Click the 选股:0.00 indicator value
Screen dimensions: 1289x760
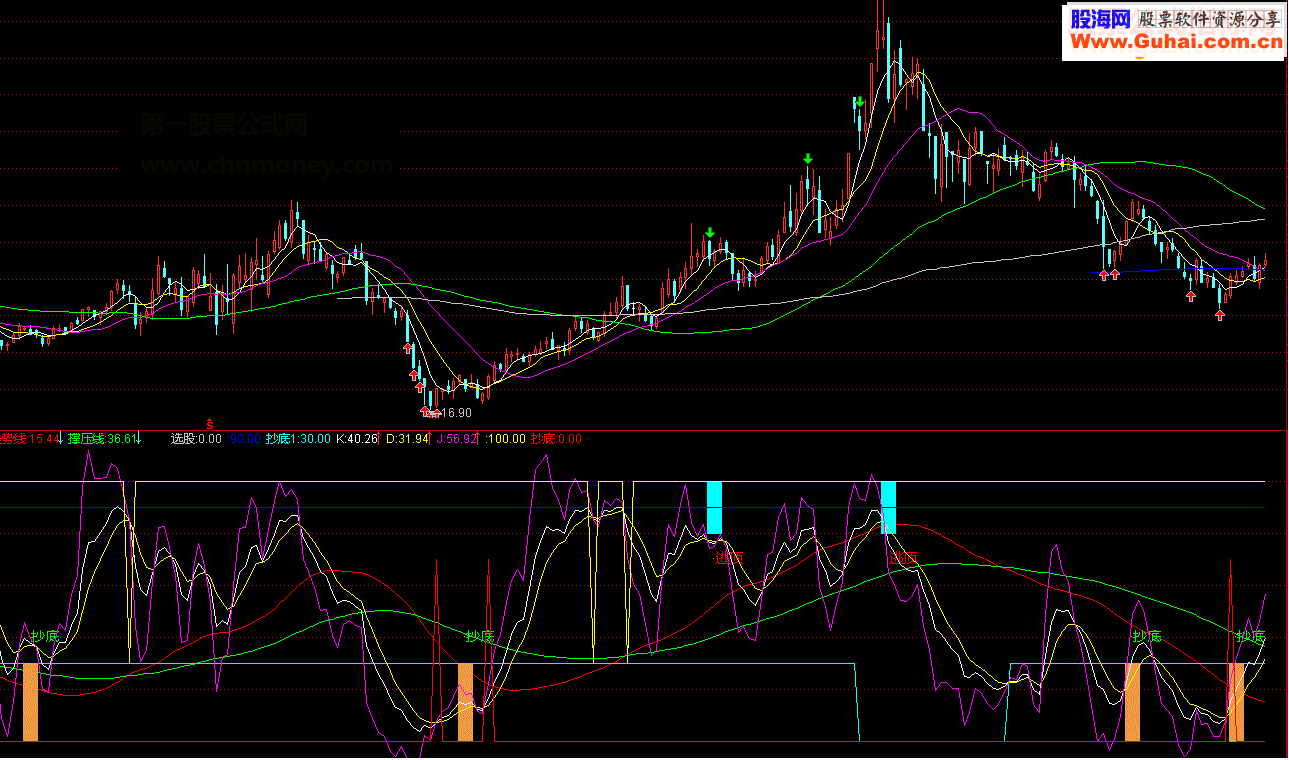(x=196, y=438)
